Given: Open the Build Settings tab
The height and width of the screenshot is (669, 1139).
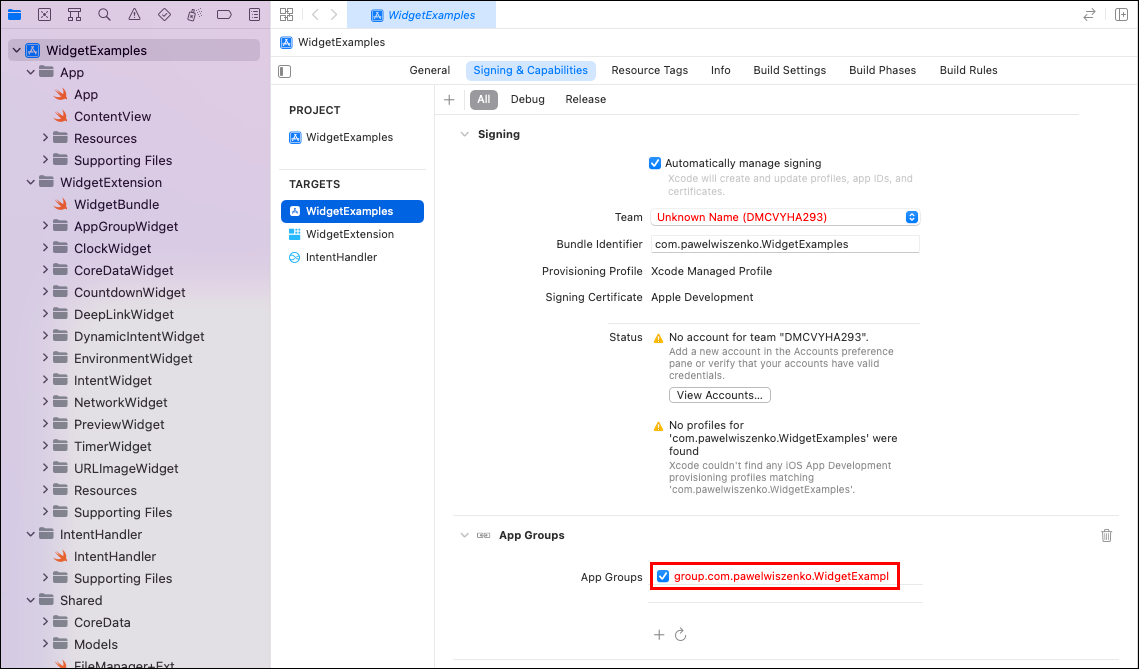Looking at the screenshot, I should pyautogui.click(x=790, y=70).
